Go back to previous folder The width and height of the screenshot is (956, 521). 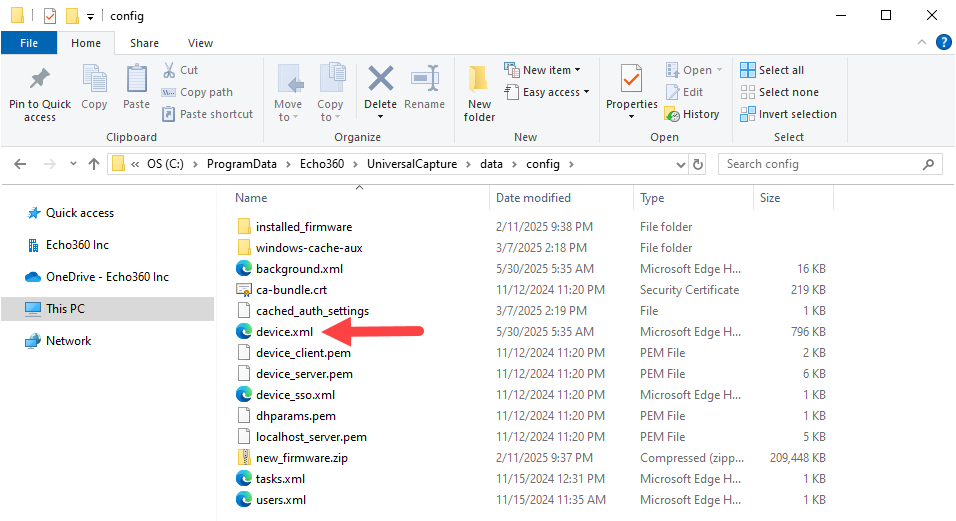[20, 164]
